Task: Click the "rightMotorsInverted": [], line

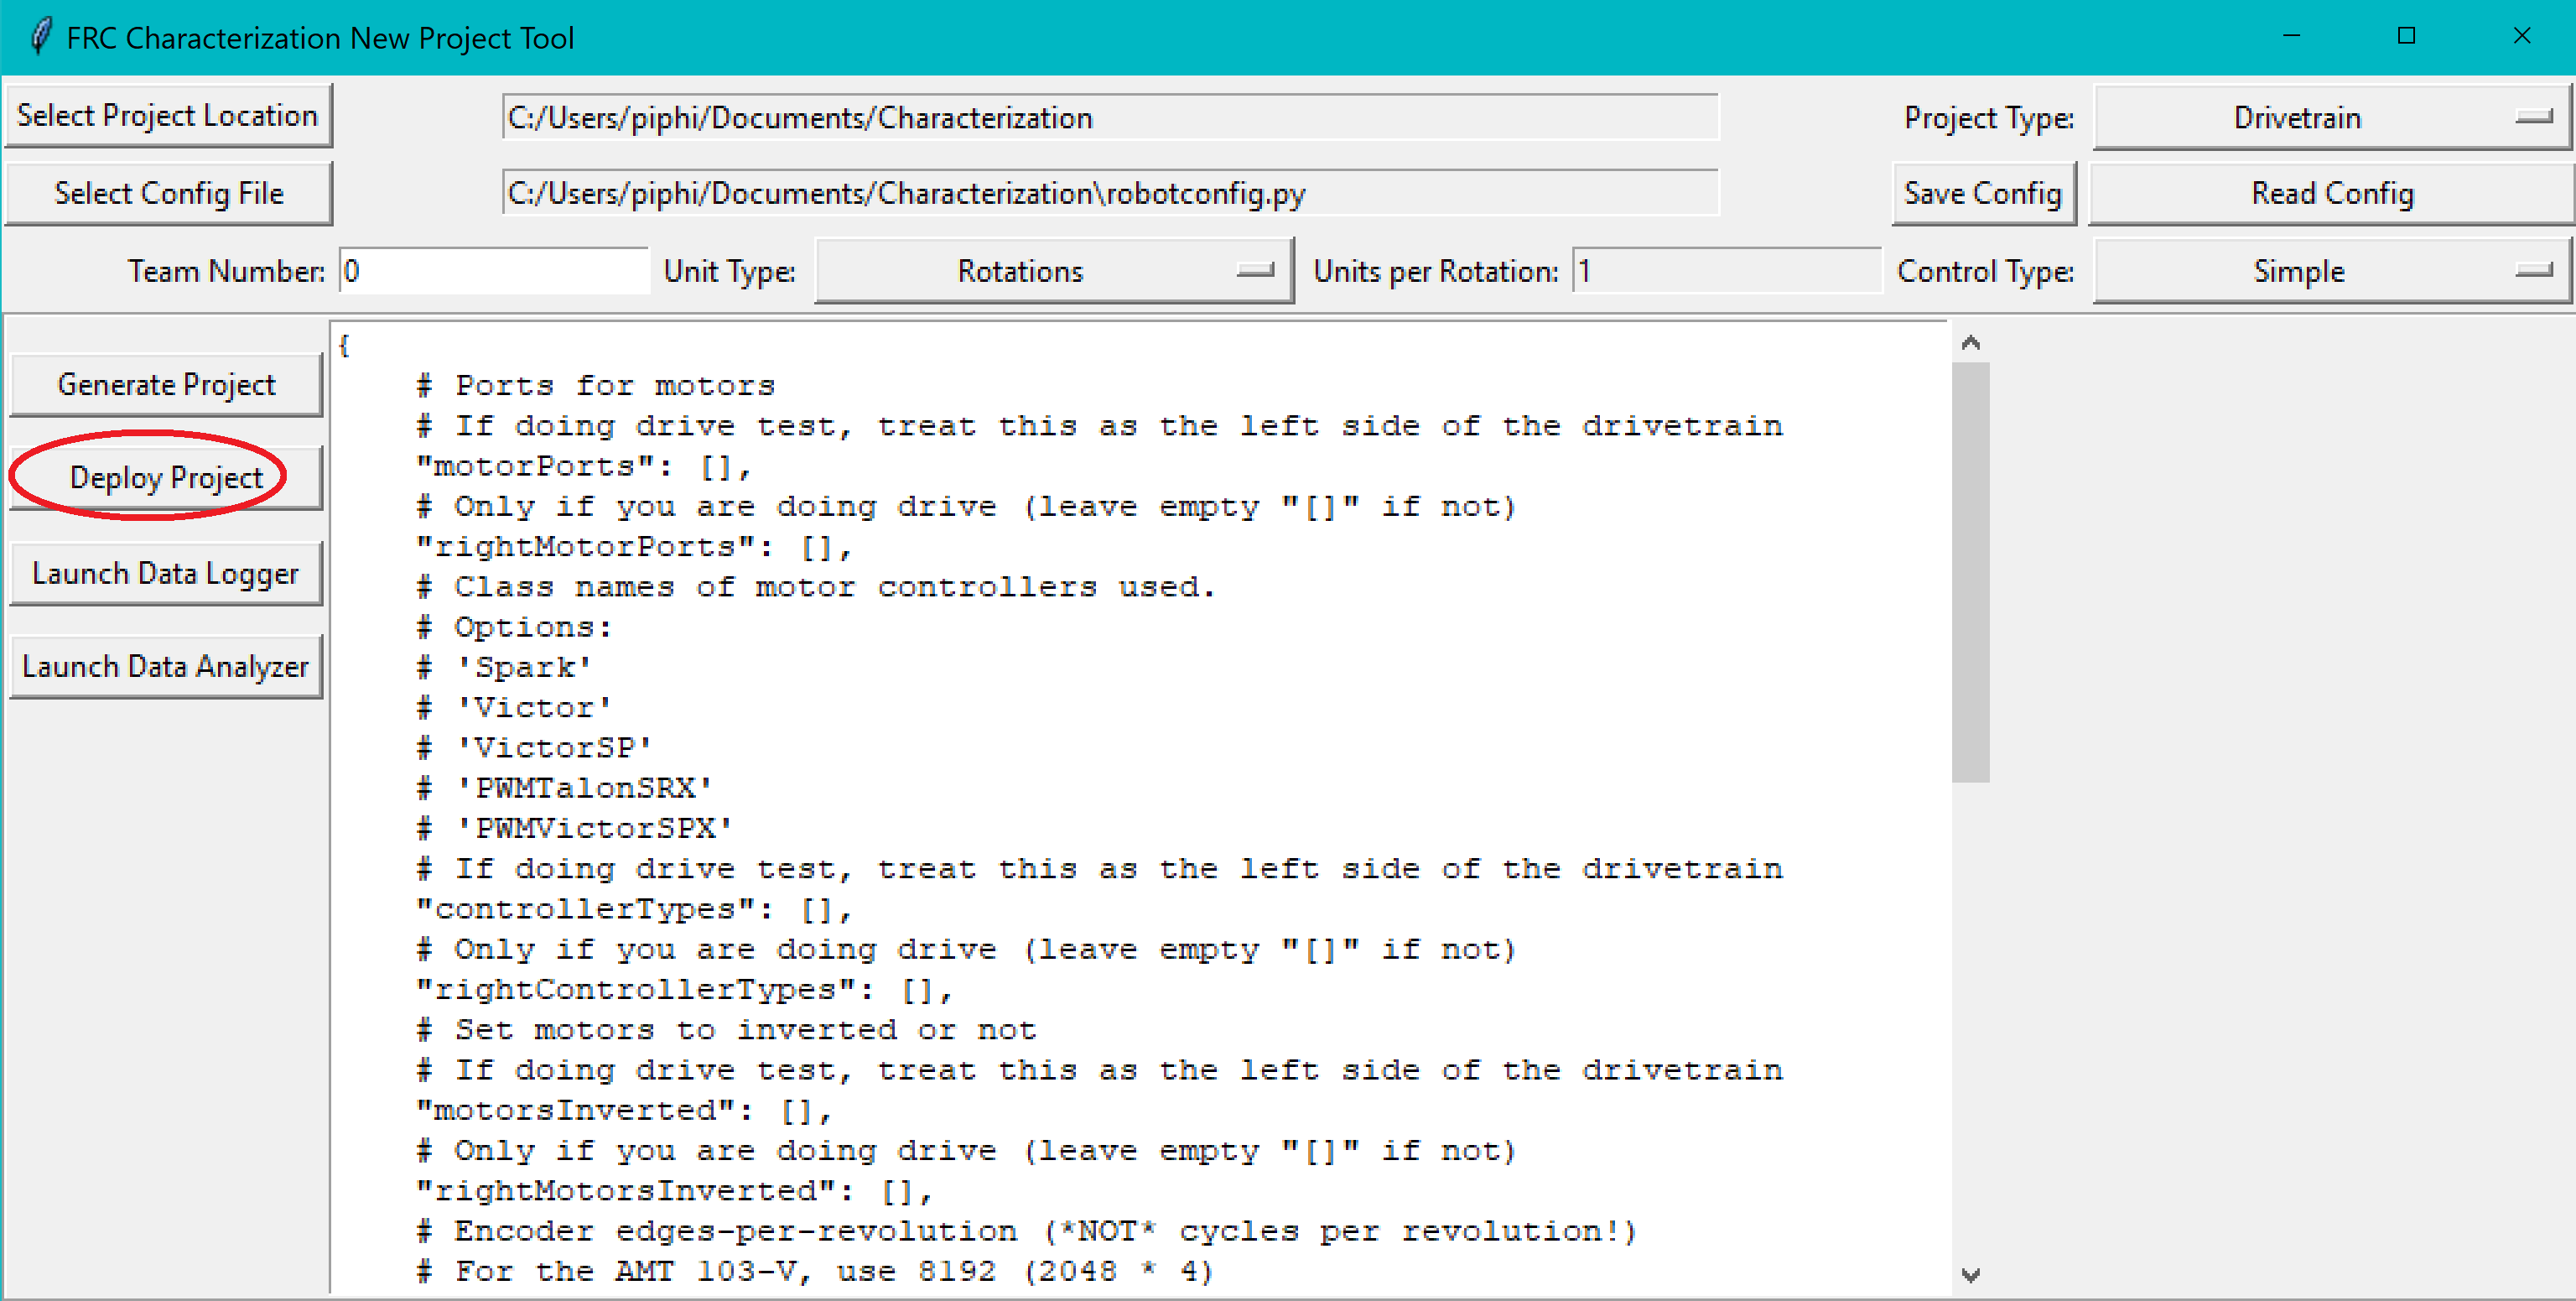Action: (x=675, y=1192)
